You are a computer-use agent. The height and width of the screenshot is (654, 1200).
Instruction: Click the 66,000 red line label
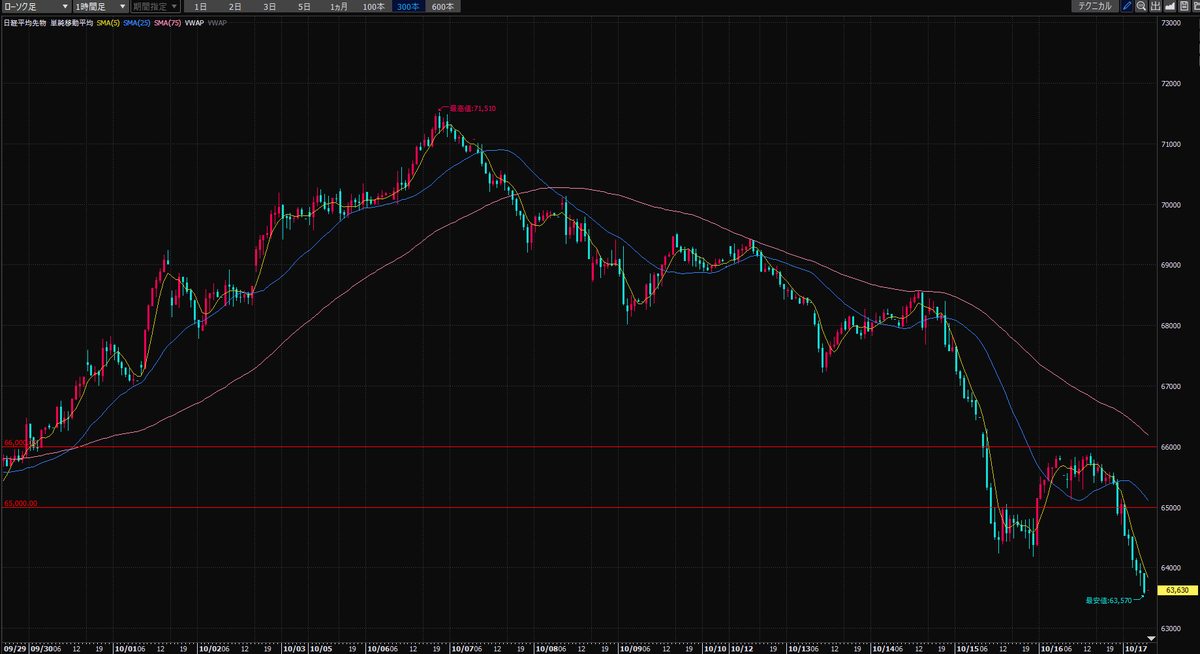pyautogui.click(x=19, y=442)
